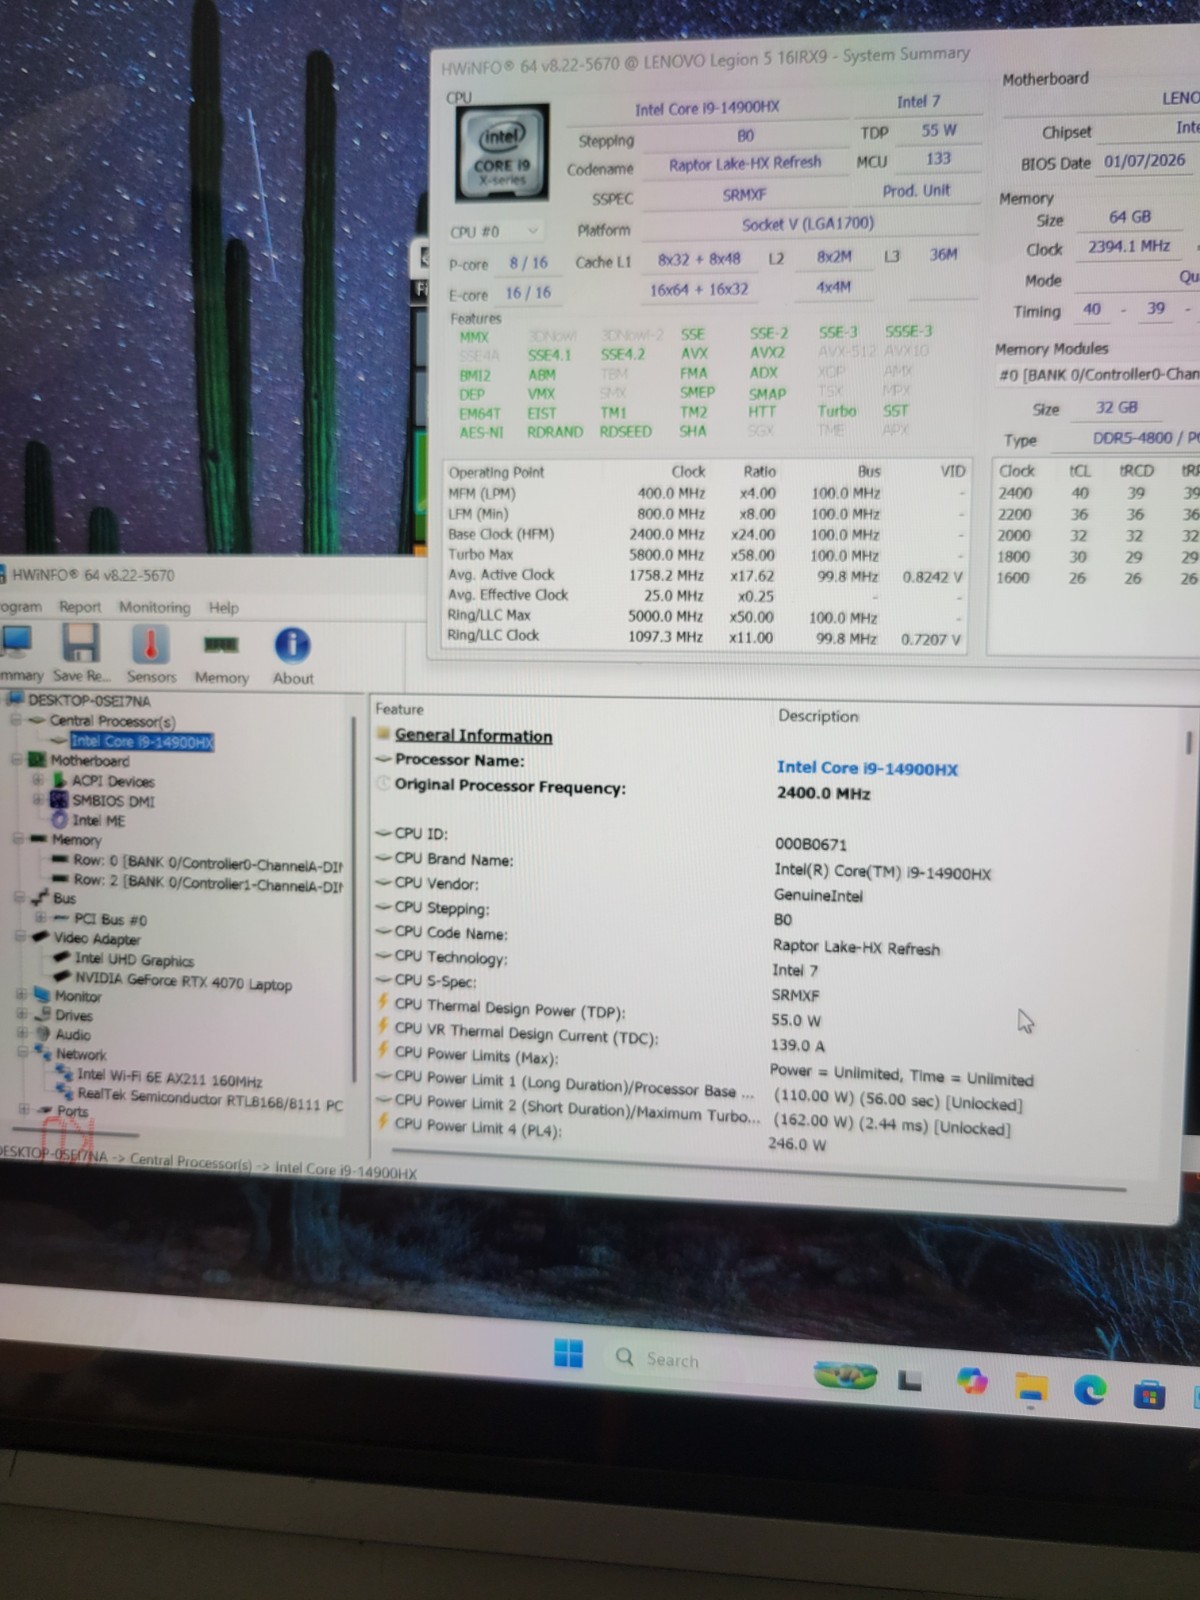Click the Raptor Lake-HX Refresh codename field
The width and height of the screenshot is (1200, 1600).
coord(745,163)
